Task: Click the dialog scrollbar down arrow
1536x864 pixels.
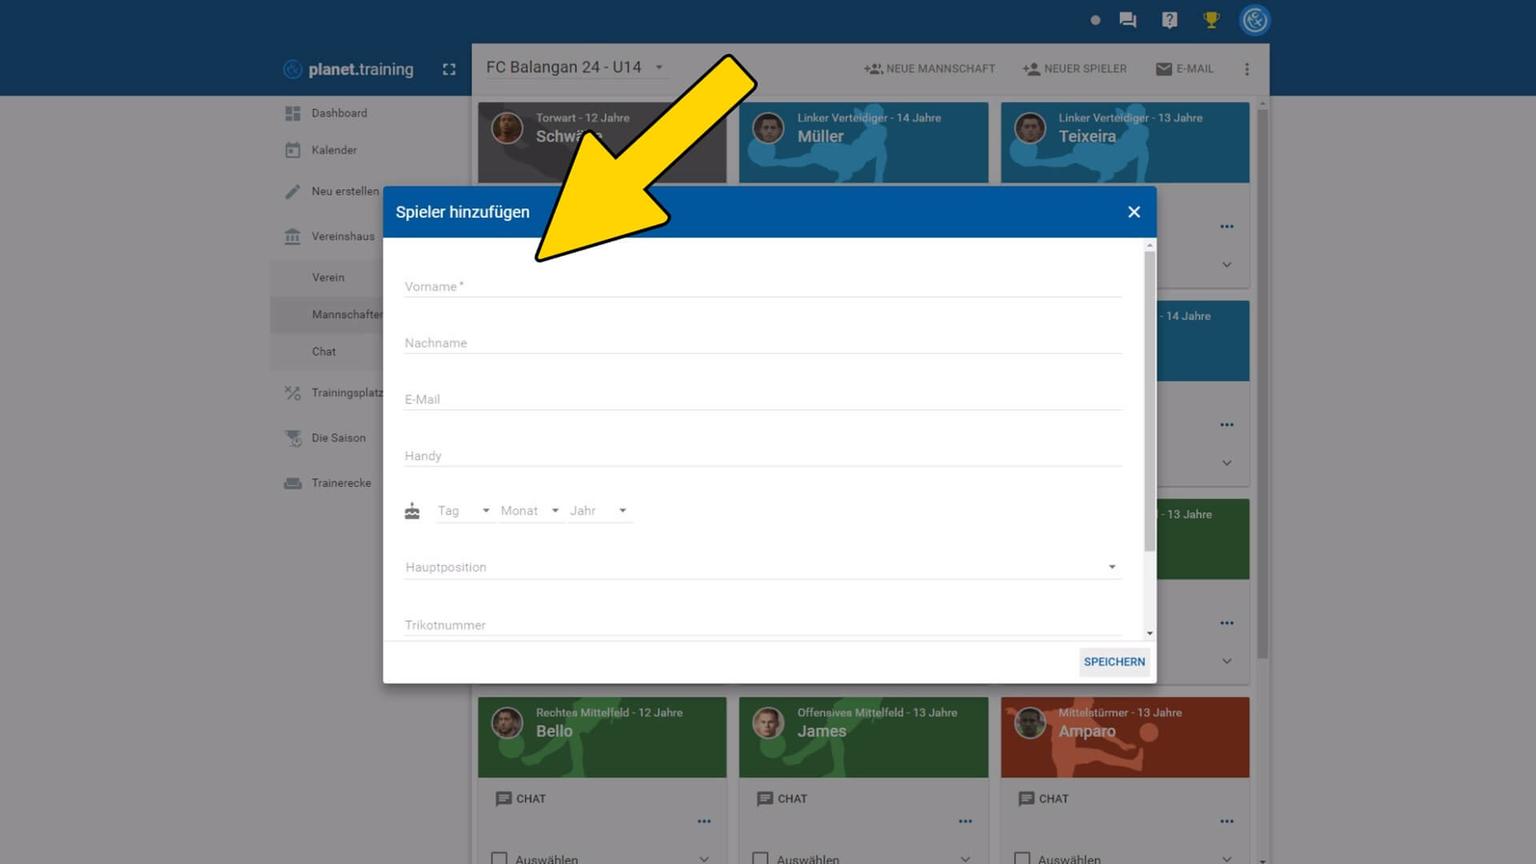Action: coord(1150,633)
